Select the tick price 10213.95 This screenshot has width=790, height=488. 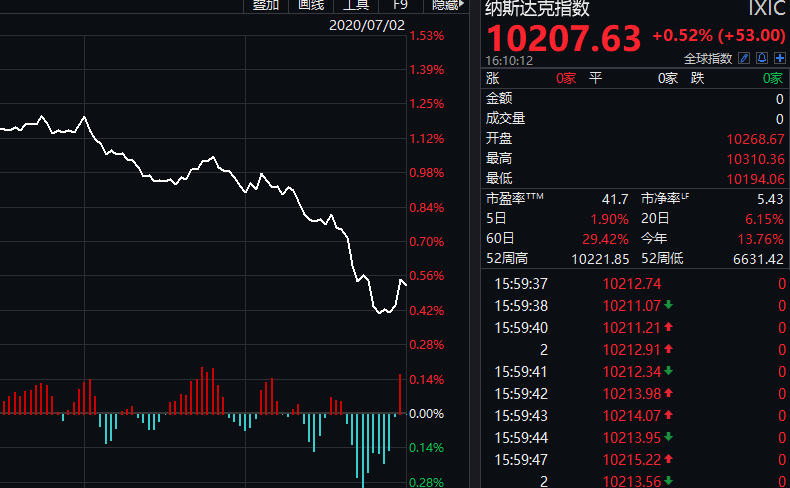[x=631, y=438]
